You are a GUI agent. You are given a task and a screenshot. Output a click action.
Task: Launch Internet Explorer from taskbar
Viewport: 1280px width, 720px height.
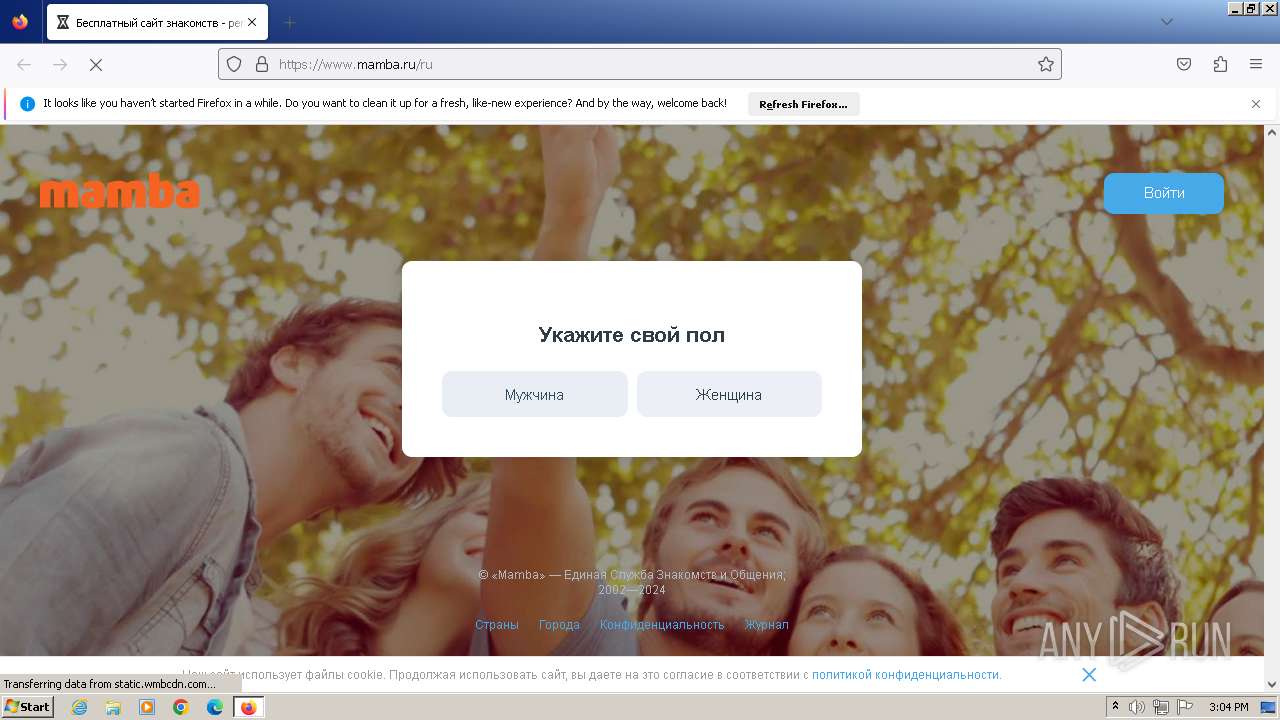[79, 707]
